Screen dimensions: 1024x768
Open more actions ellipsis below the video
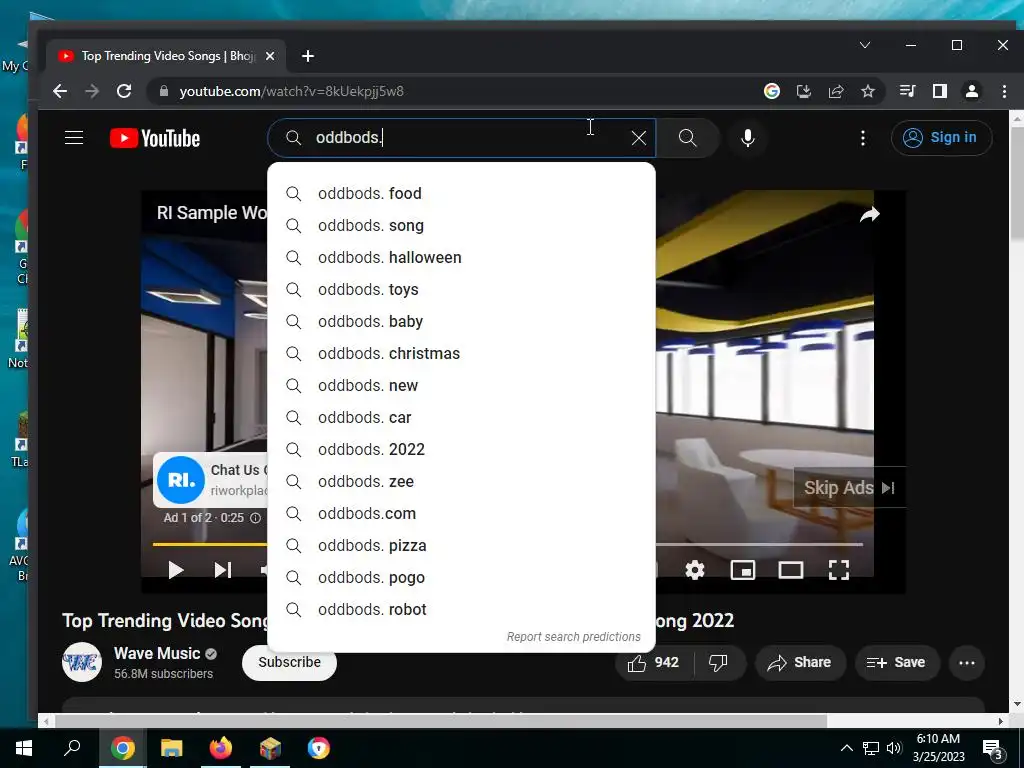pyautogui.click(x=967, y=663)
